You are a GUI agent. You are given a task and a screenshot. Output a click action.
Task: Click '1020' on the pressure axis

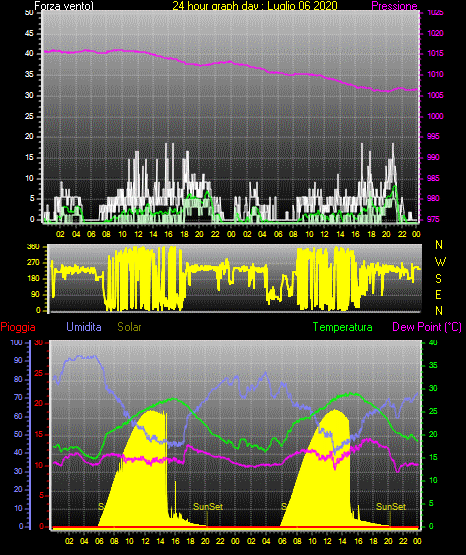point(435,33)
